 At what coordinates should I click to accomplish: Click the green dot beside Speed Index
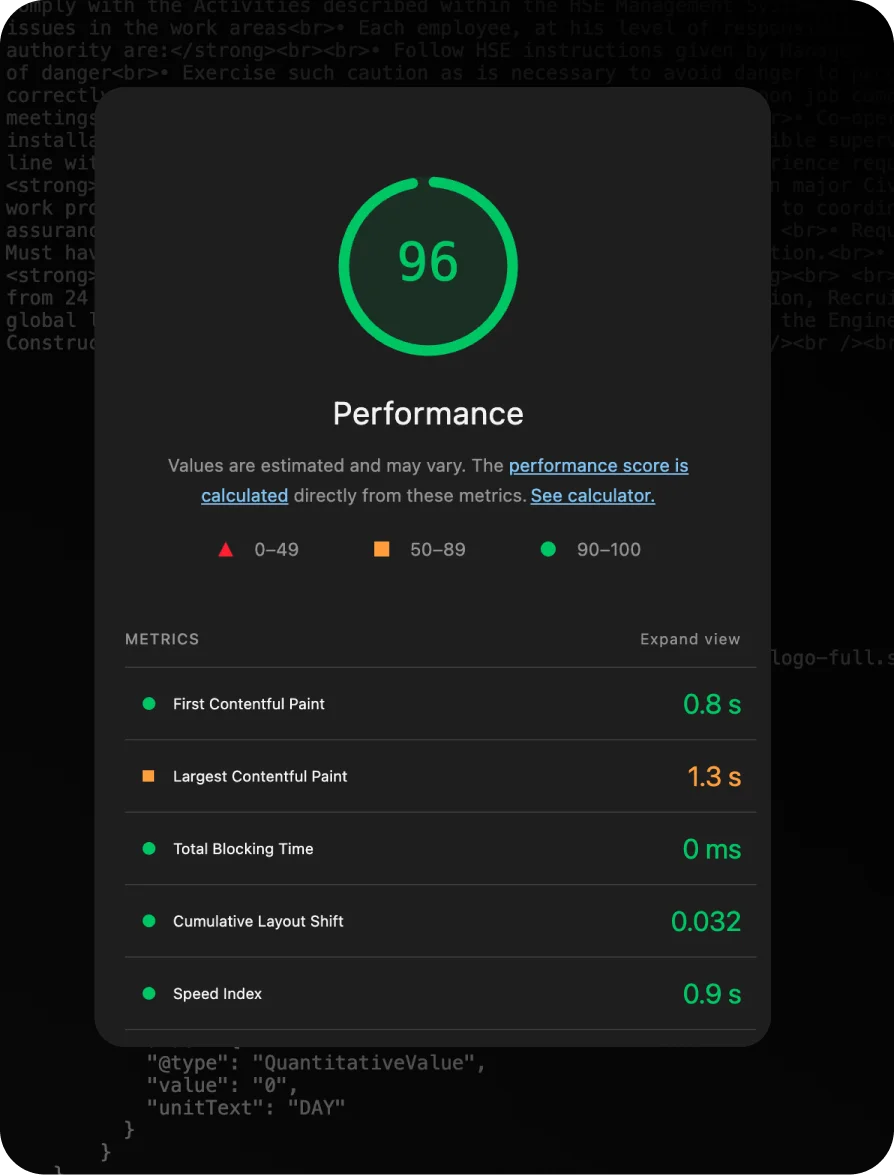(x=149, y=994)
